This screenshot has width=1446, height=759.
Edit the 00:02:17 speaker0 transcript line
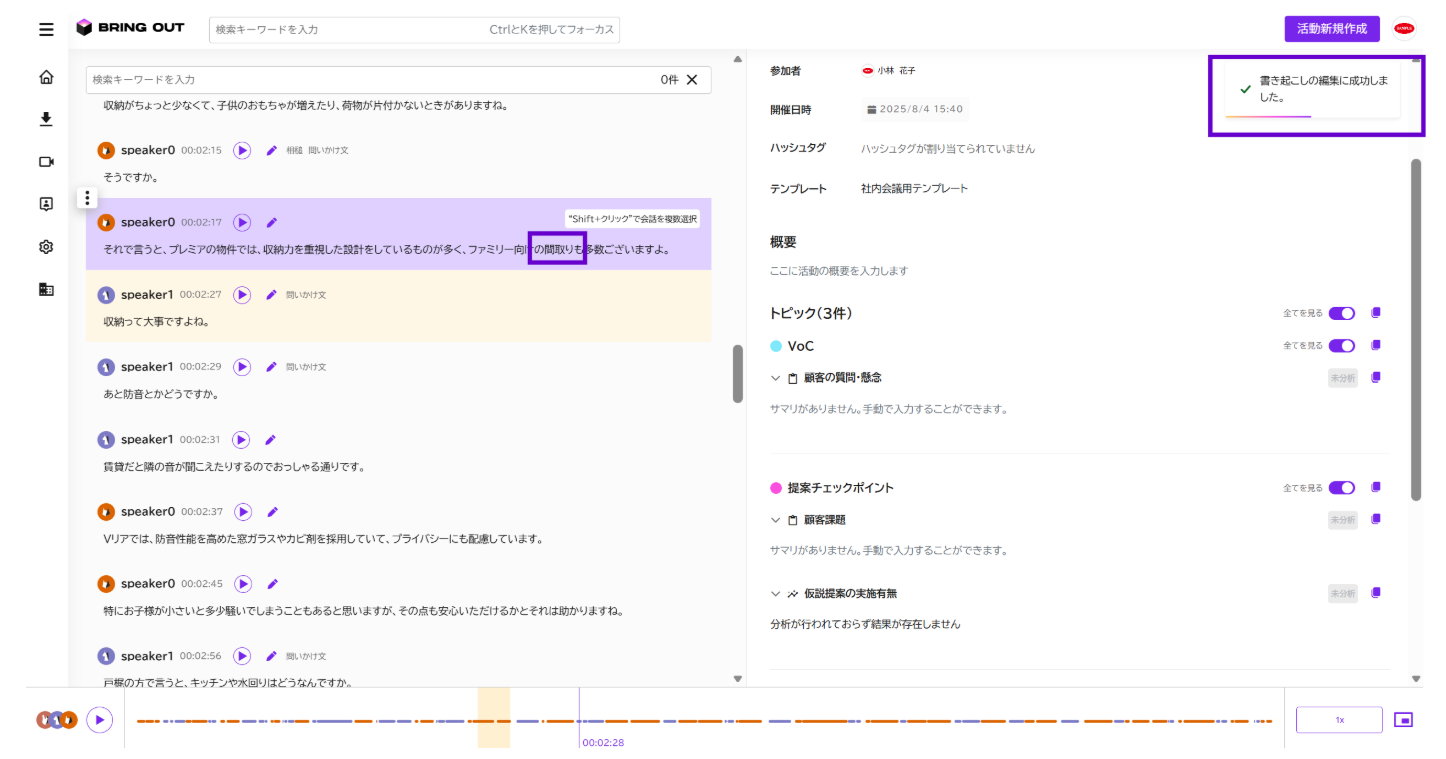(x=272, y=222)
